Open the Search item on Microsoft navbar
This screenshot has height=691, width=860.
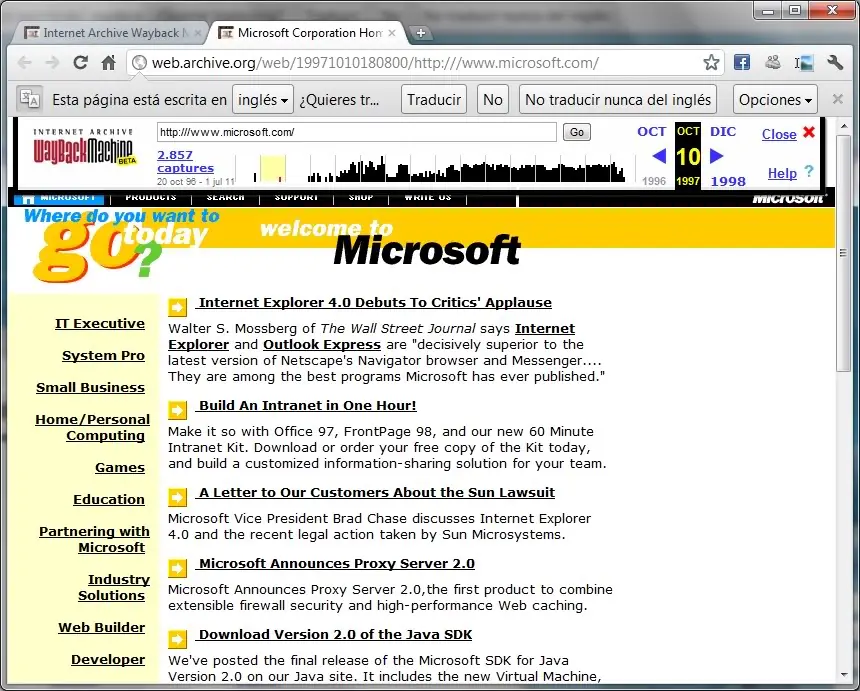(x=225, y=197)
